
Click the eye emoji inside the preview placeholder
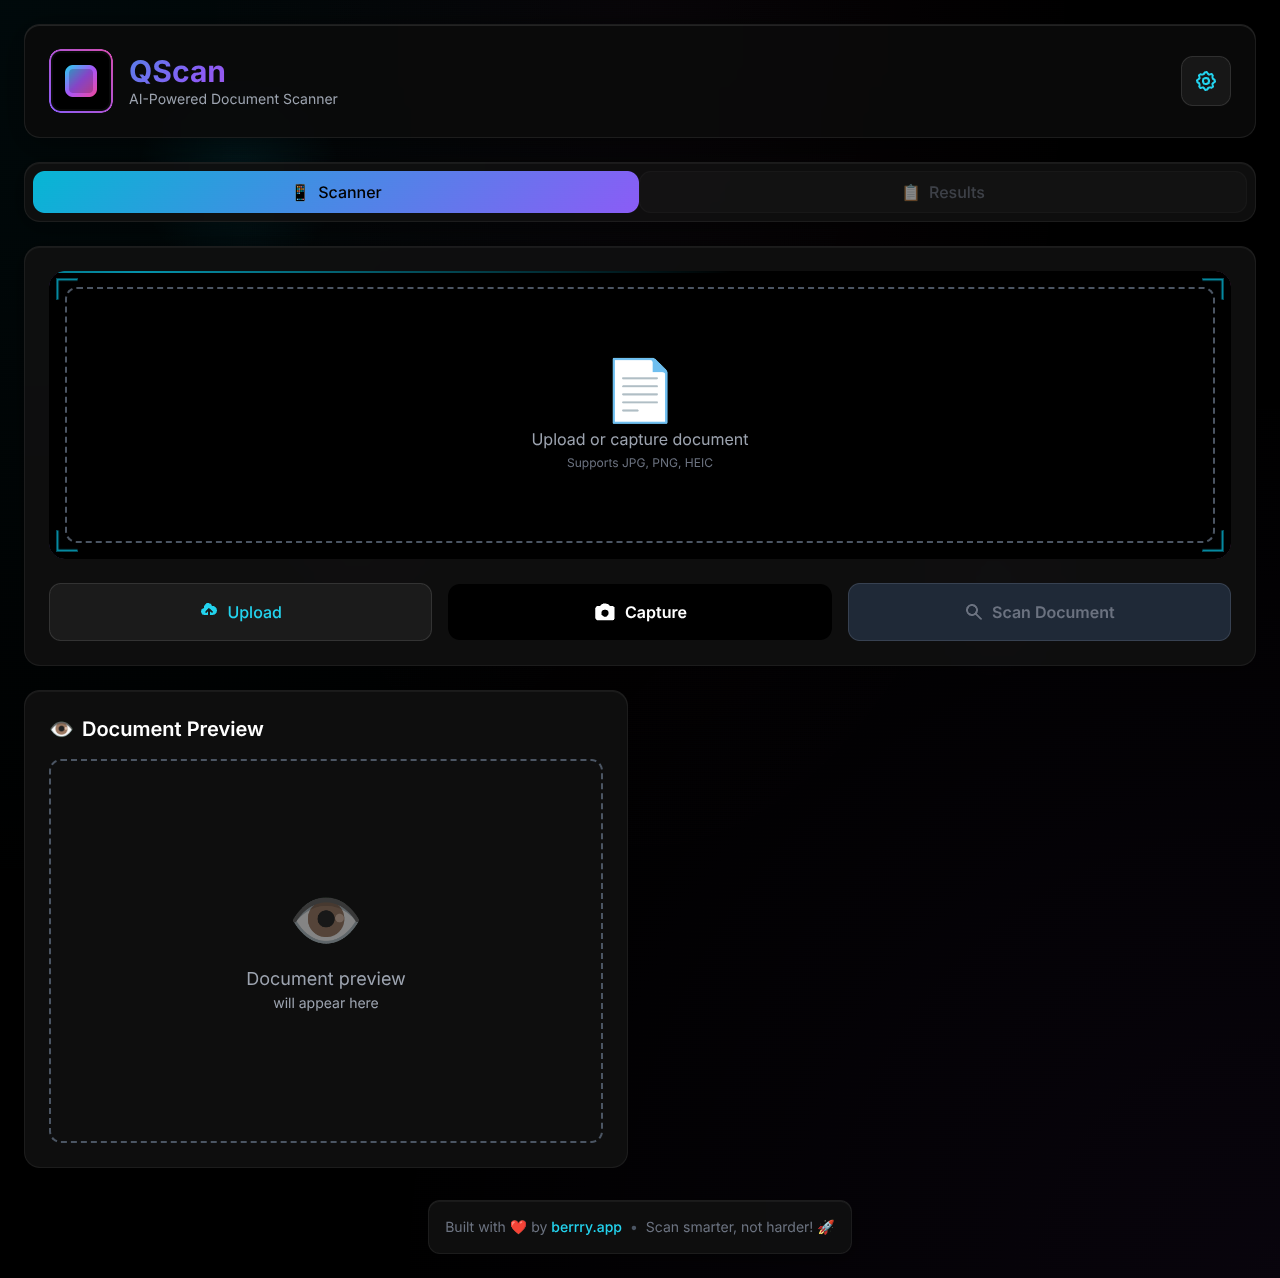[325, 919]
